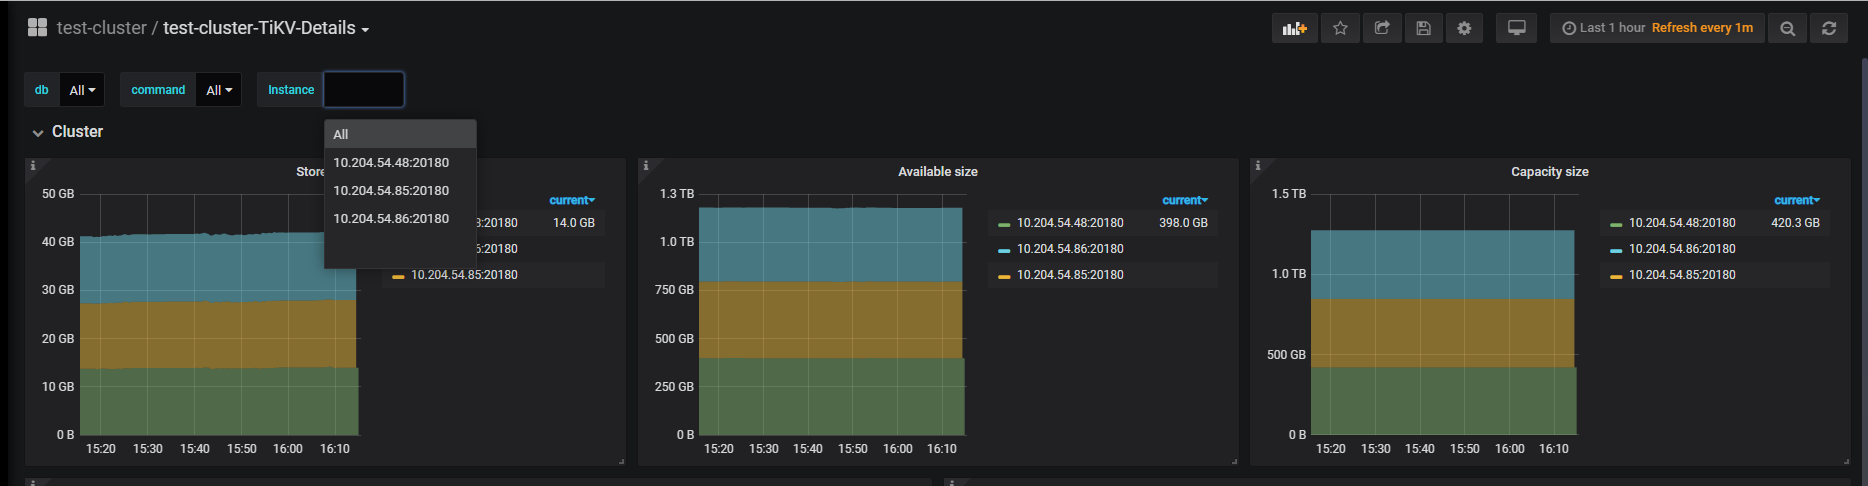Toggle 10.204.54.85:20180 series in Available size legend
1868x486 pixels.
point(1069,275)
